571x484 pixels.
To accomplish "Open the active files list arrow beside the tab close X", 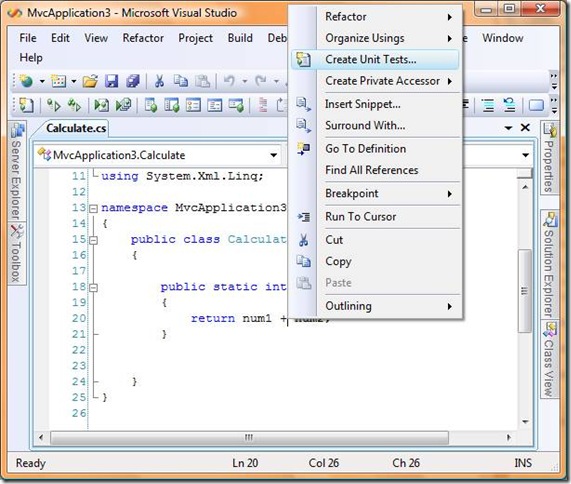I will (508, 128).
